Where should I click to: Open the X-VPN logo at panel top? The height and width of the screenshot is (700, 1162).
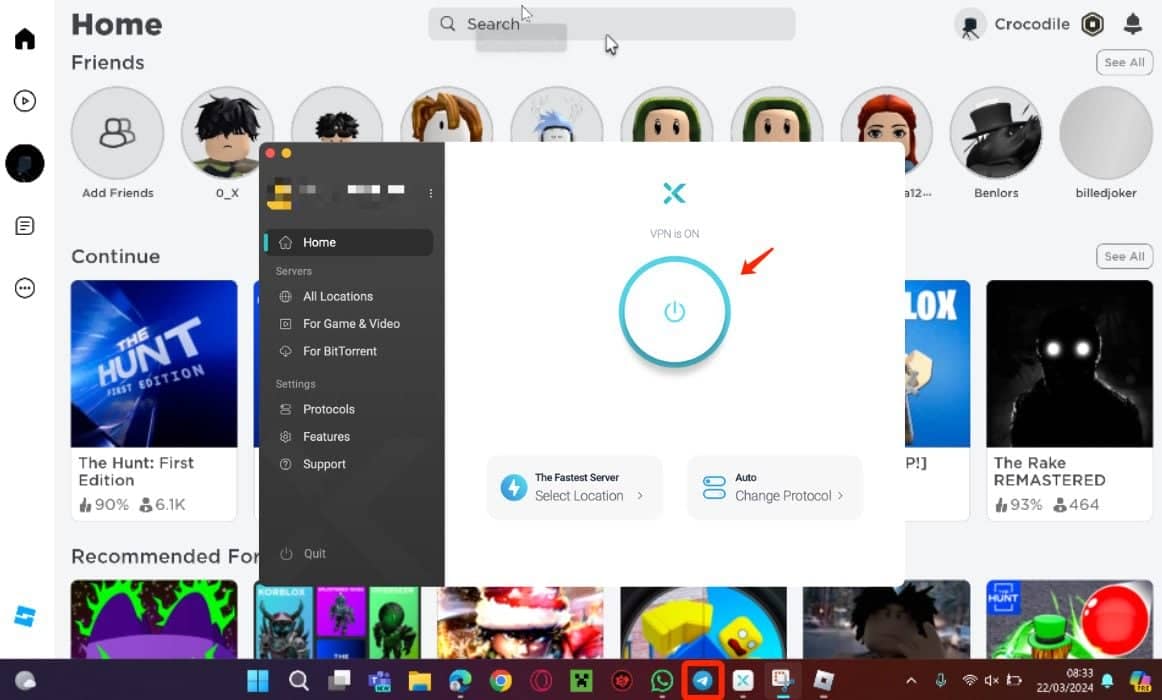coord(674,193)
